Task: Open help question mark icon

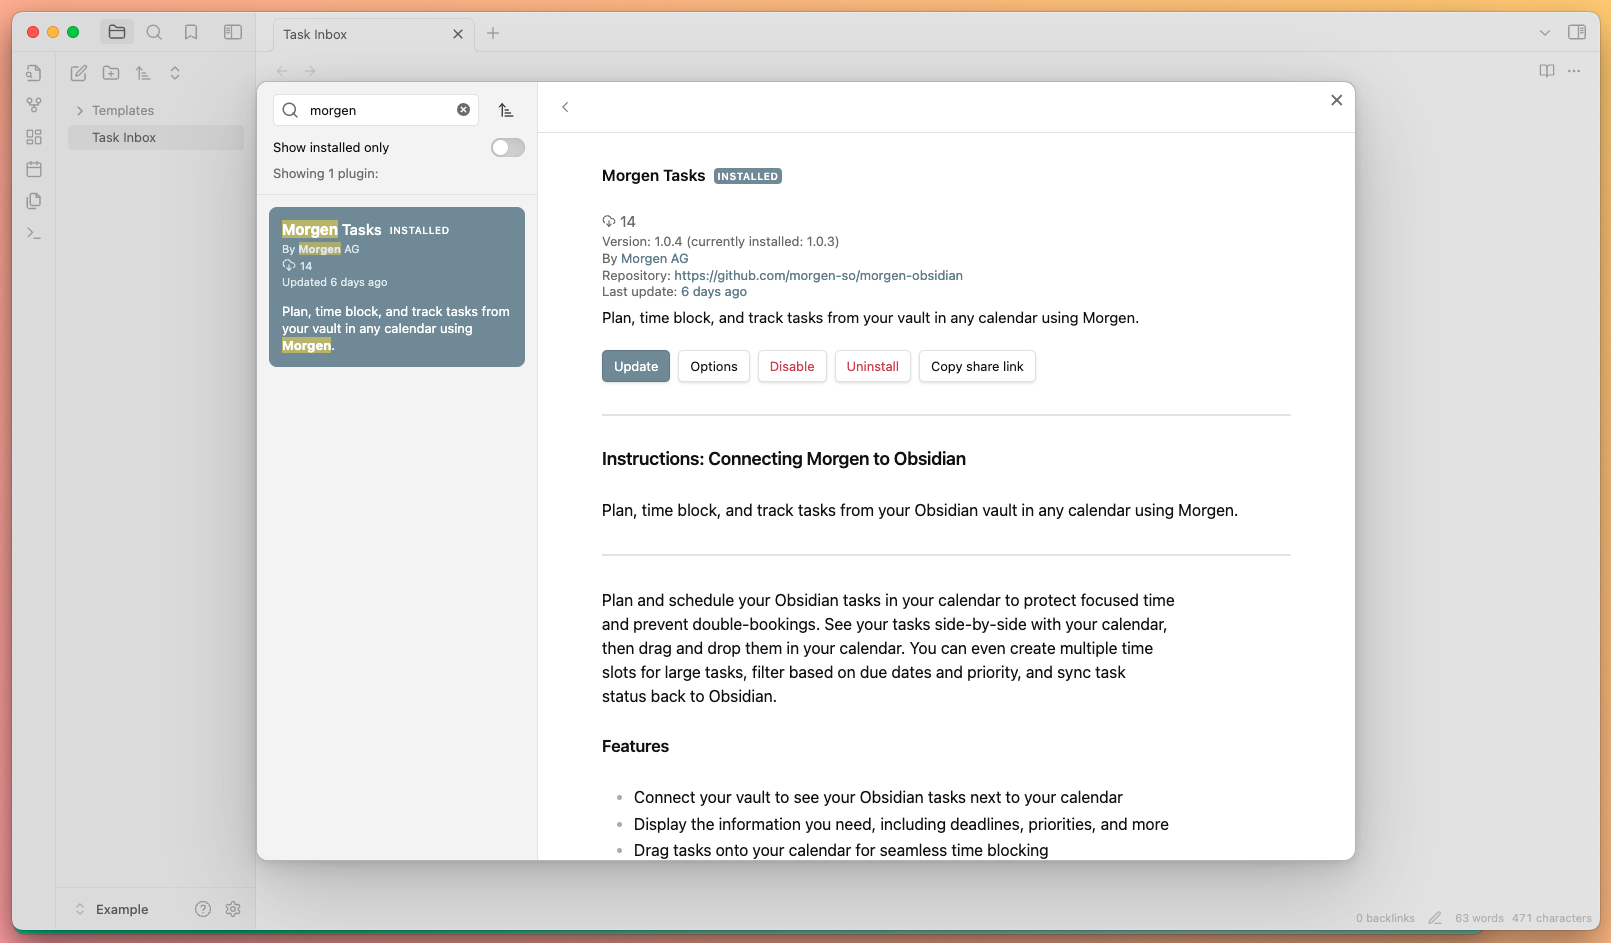Action: (203, 909)
